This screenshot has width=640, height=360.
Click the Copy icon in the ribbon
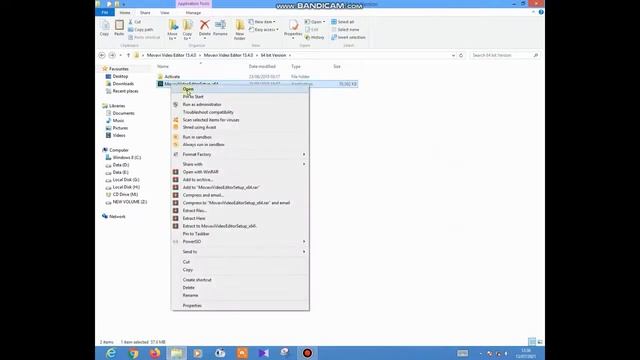pos(104,28)
